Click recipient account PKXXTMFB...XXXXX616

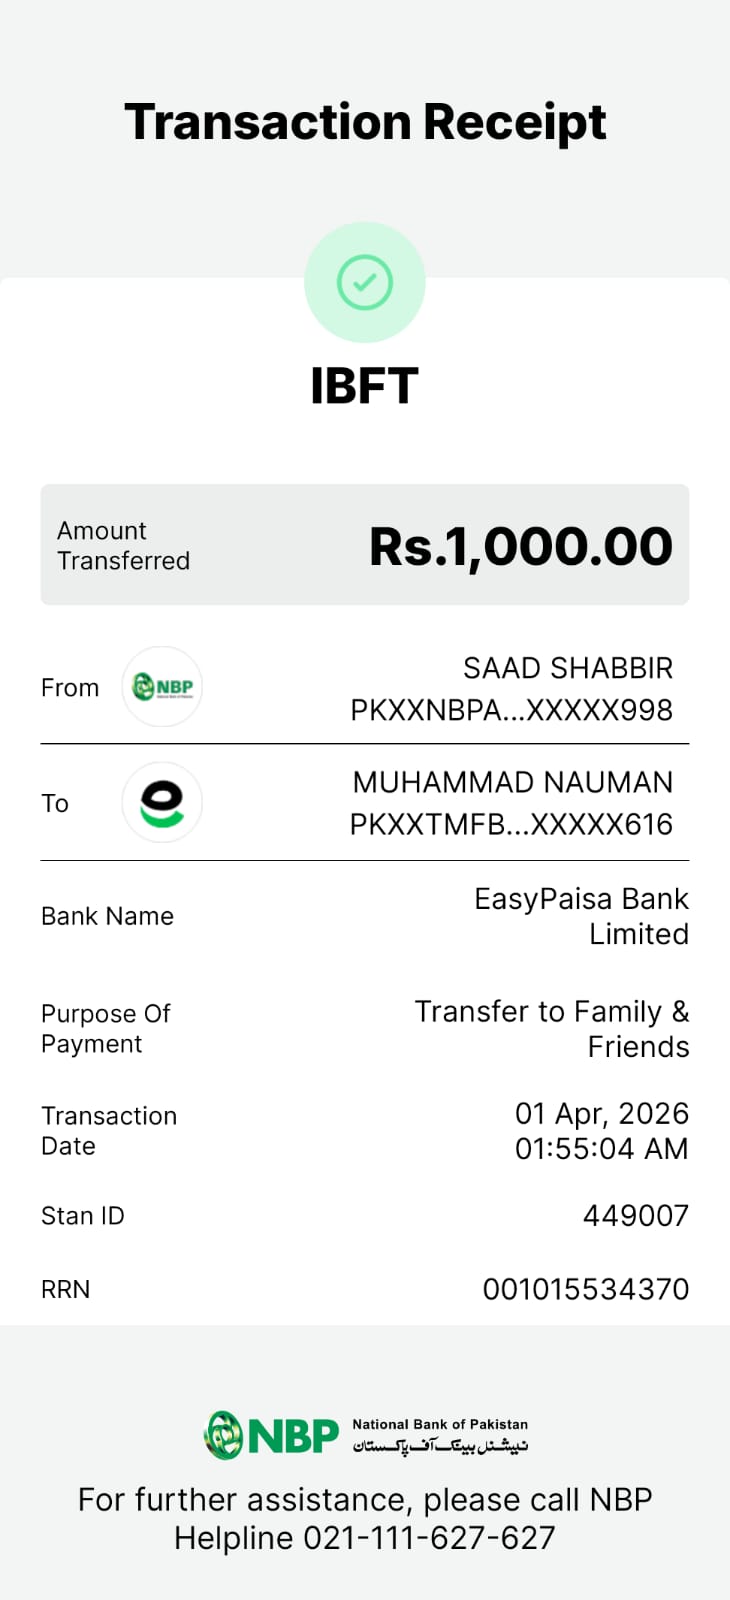tap(511, 824)
